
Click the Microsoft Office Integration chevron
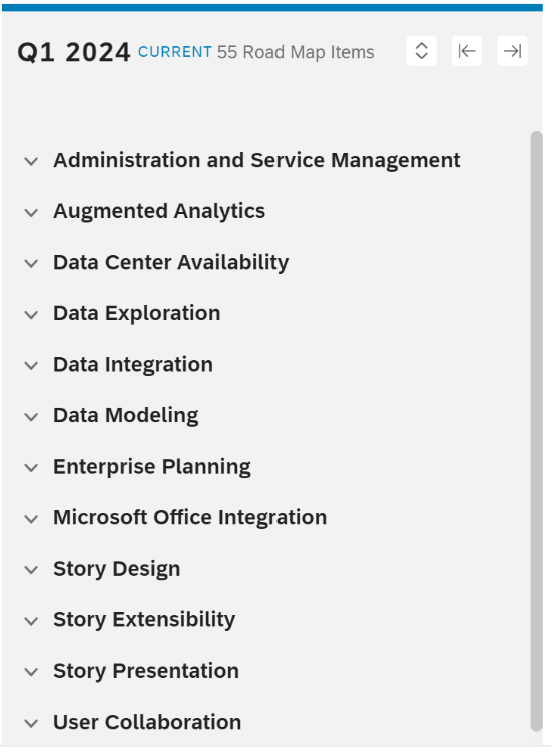(31, 518)
